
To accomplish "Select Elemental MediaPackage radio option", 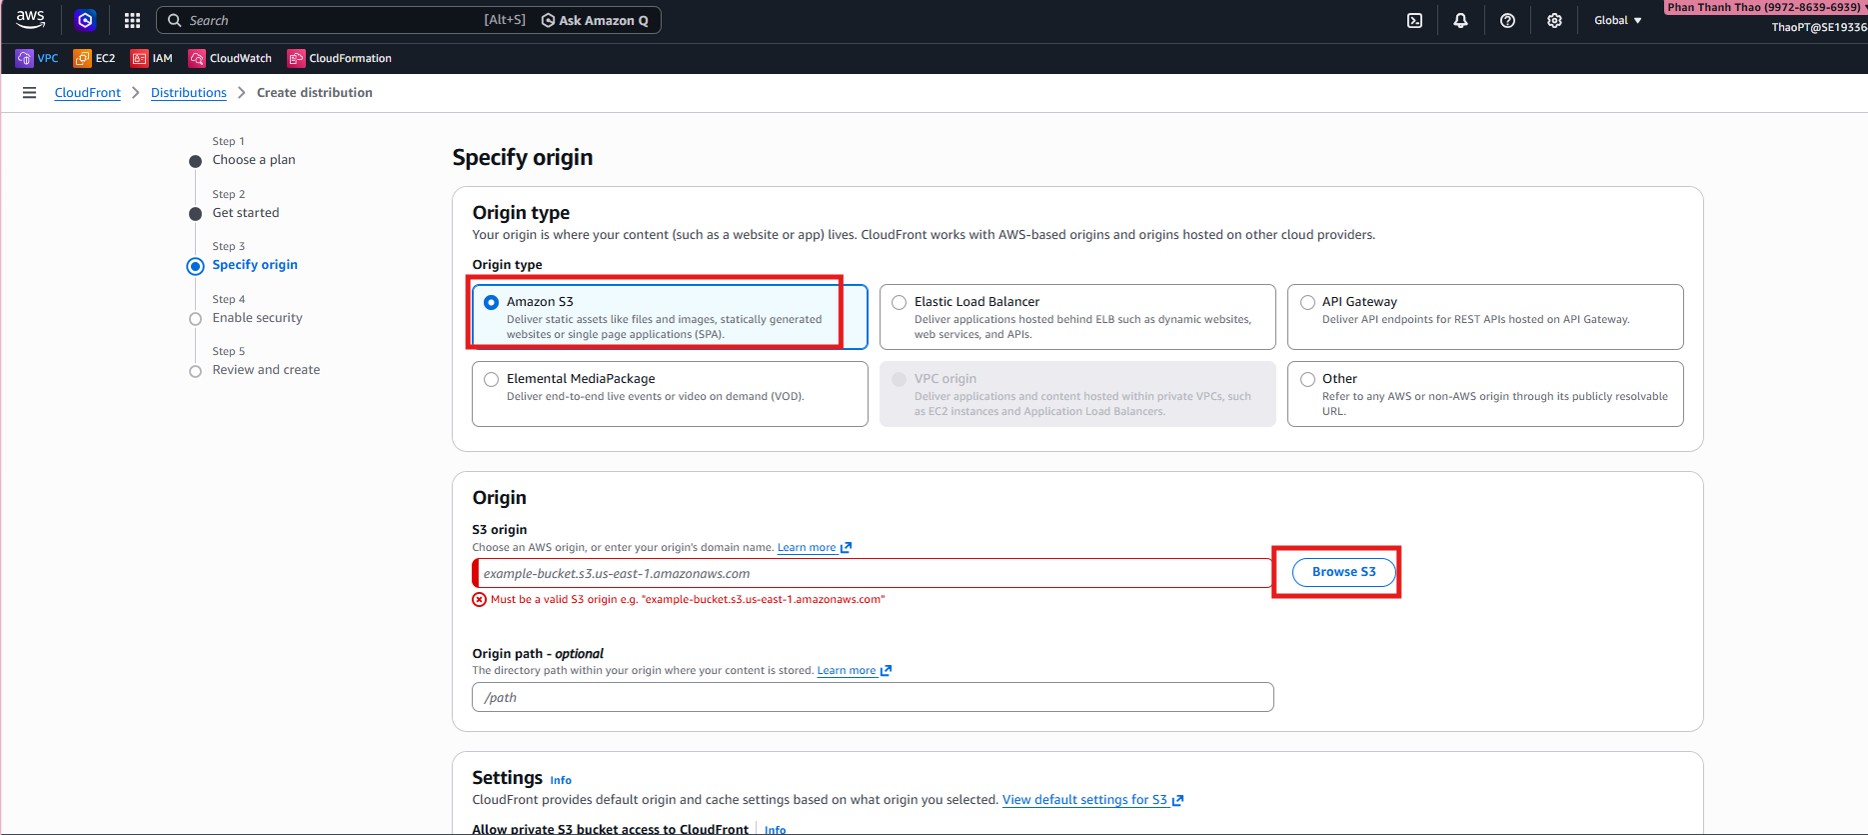I will (491, 379).
